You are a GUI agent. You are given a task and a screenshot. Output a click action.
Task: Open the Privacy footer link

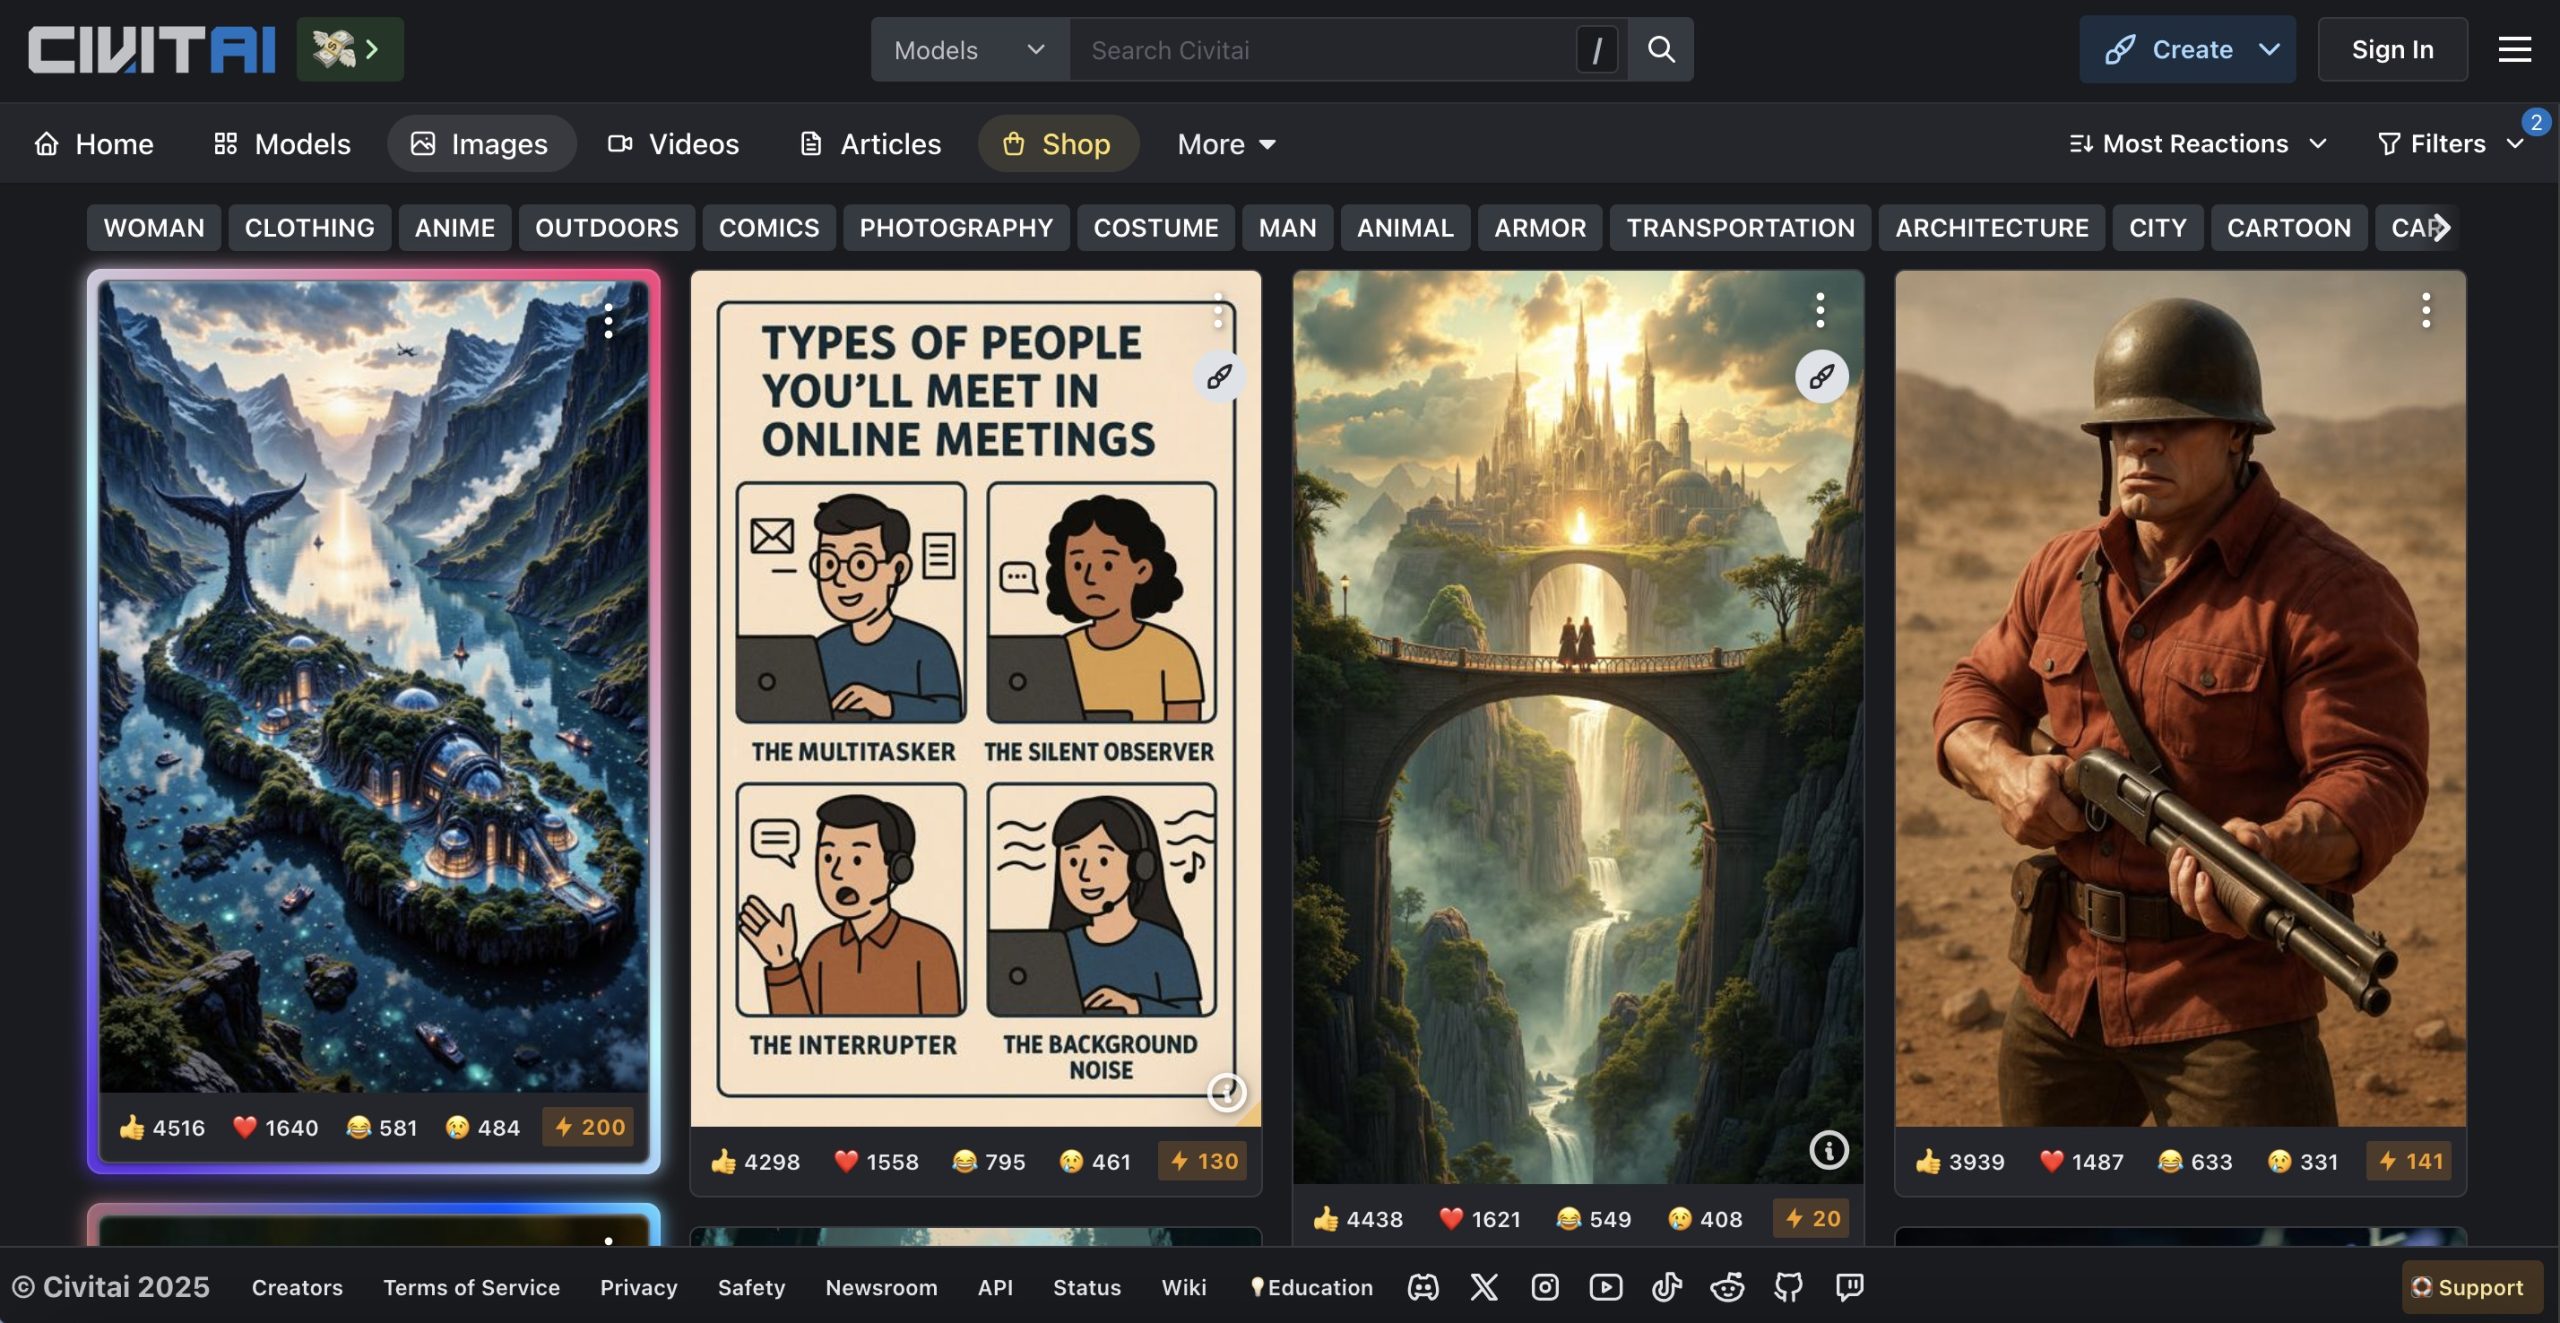coord(638,1287)
